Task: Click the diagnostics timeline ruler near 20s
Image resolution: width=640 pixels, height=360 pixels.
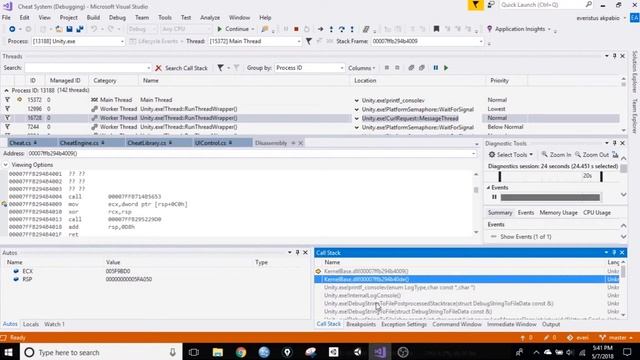Action: pyautogui.click(x=587, y=176)
